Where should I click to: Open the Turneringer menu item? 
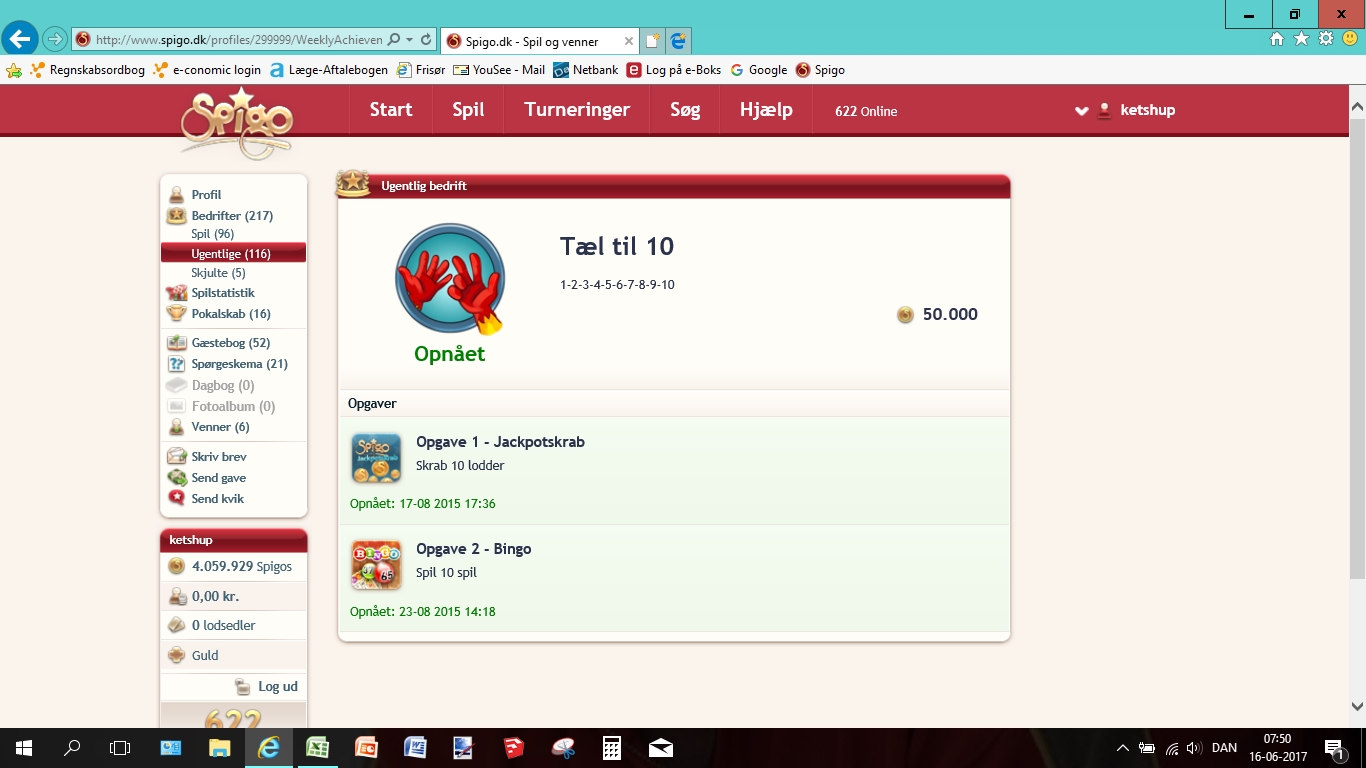pyautogui.click(x=577, y=110)
